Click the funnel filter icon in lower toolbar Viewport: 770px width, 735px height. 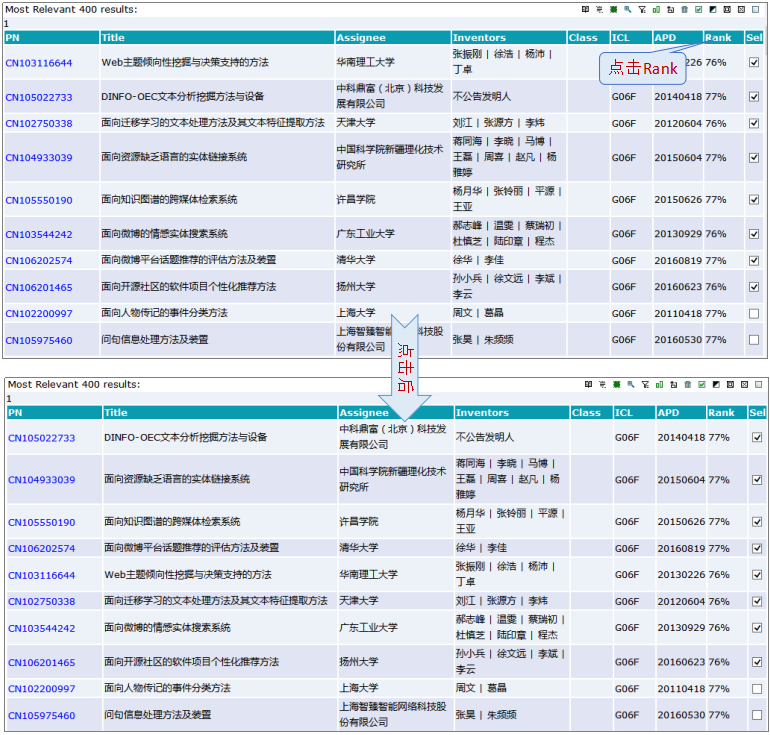(645, 385)
